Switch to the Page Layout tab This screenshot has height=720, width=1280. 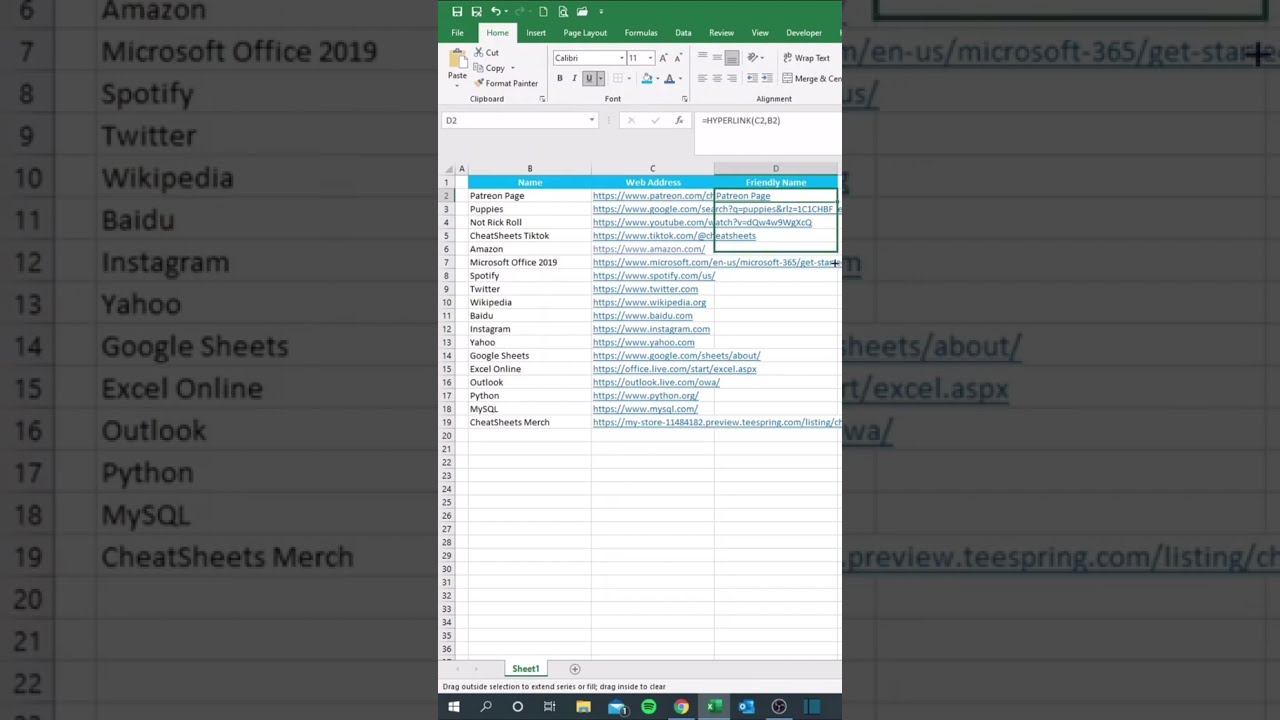tap(585, 33)
